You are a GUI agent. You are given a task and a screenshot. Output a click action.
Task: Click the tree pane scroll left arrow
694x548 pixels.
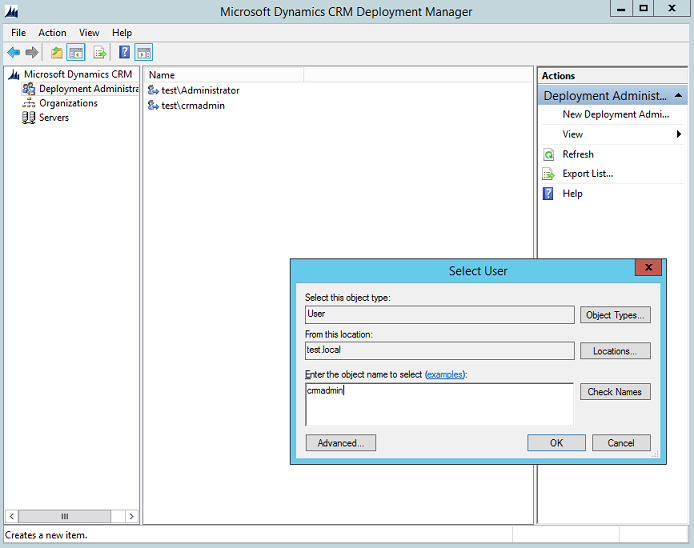12,516
